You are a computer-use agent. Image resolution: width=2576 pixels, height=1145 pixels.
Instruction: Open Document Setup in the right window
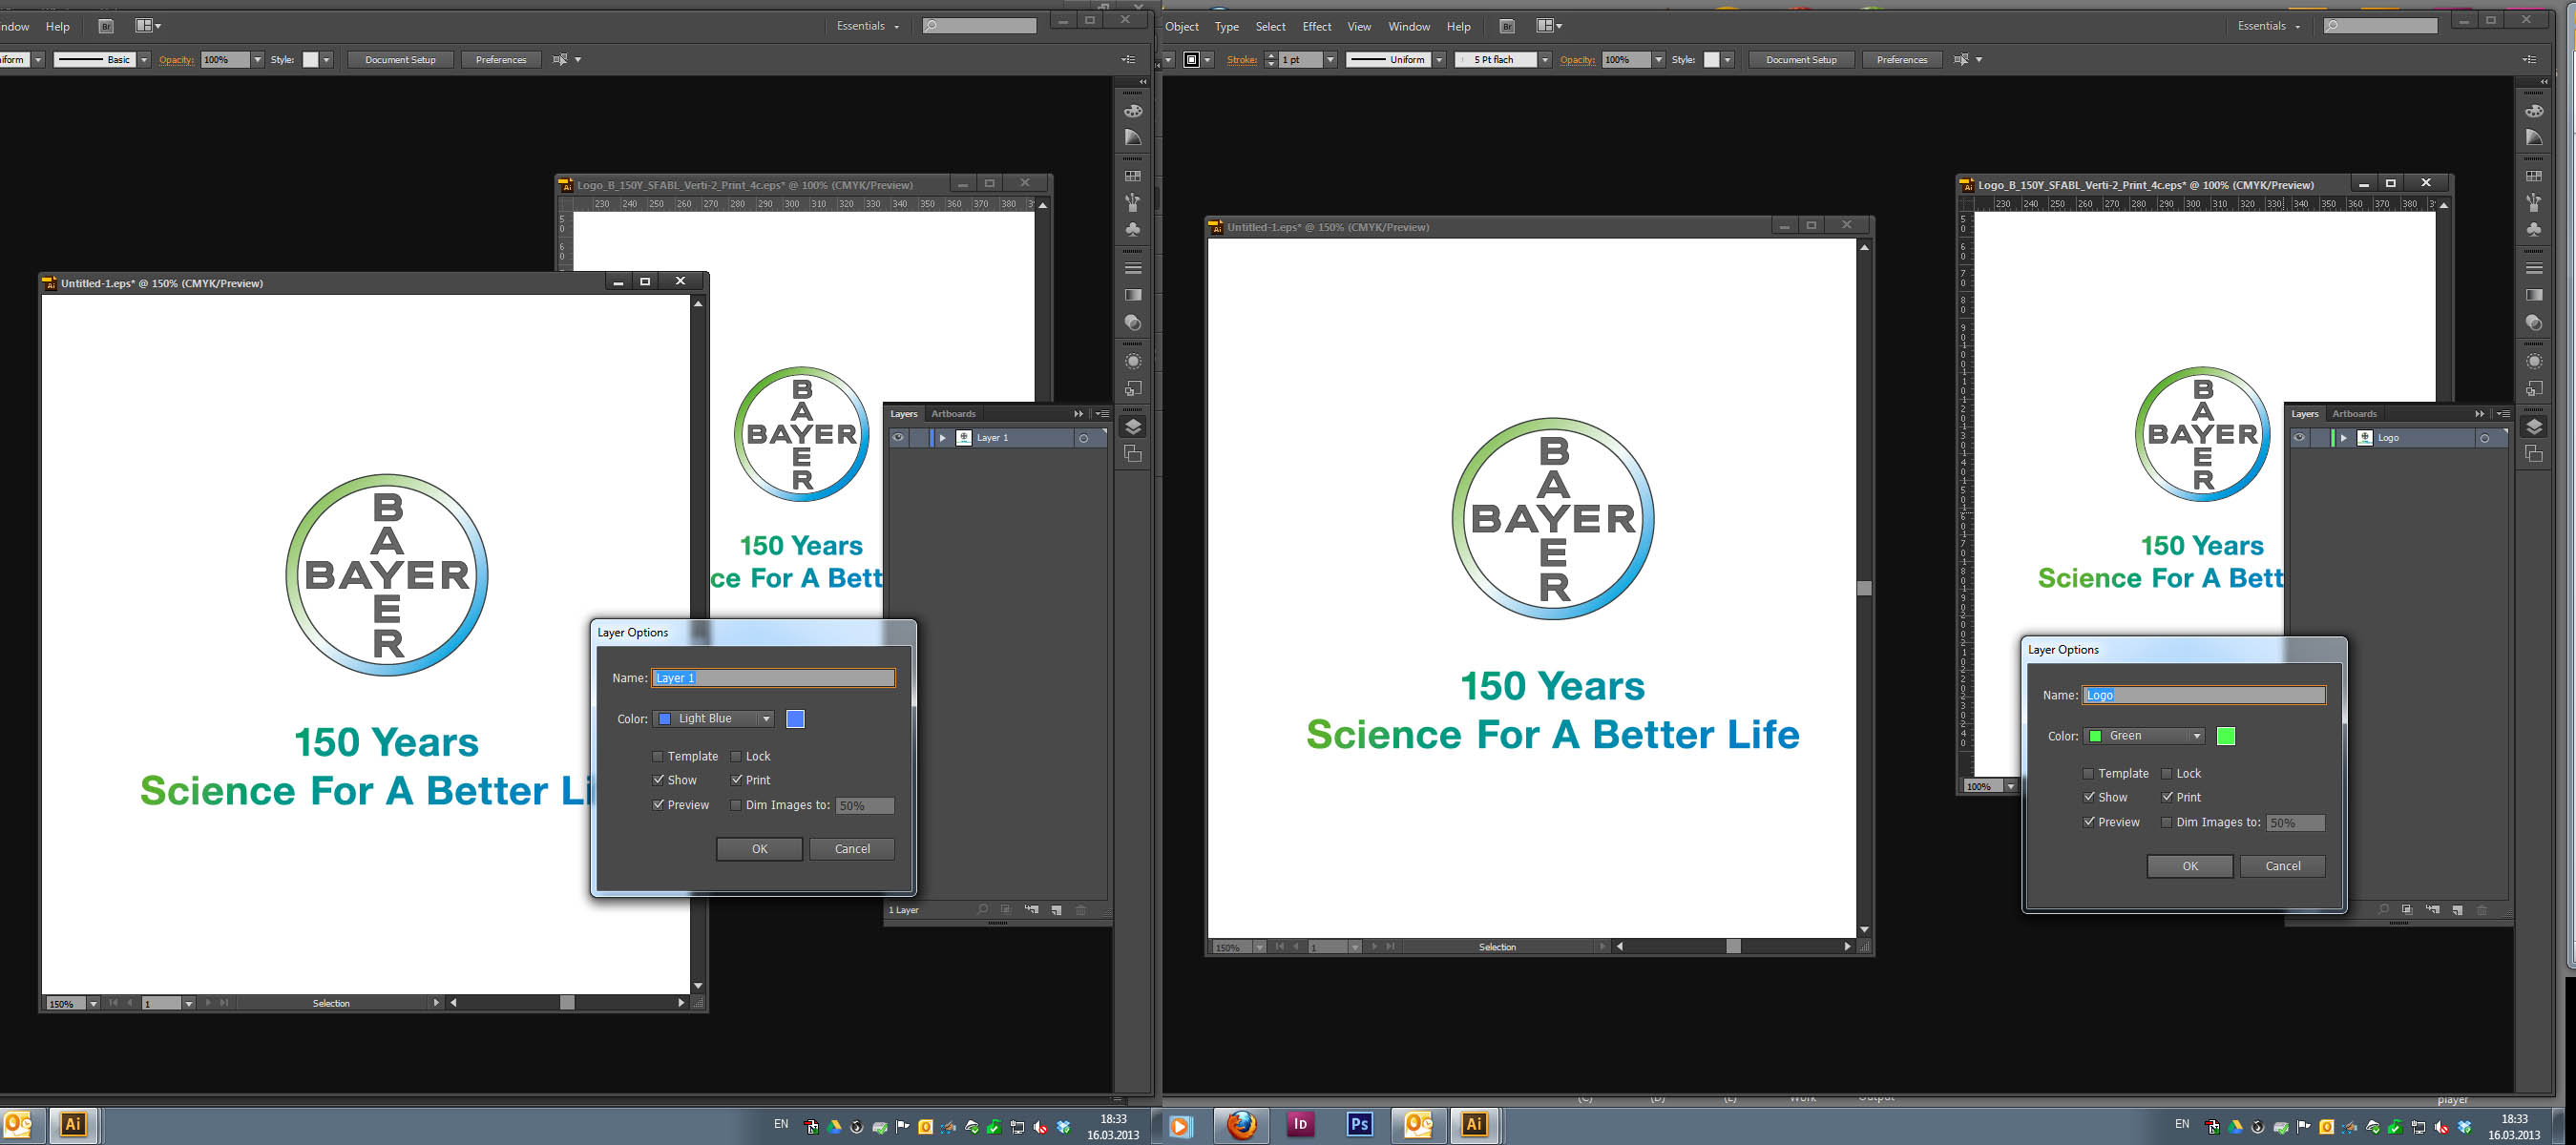point(1801,60)
